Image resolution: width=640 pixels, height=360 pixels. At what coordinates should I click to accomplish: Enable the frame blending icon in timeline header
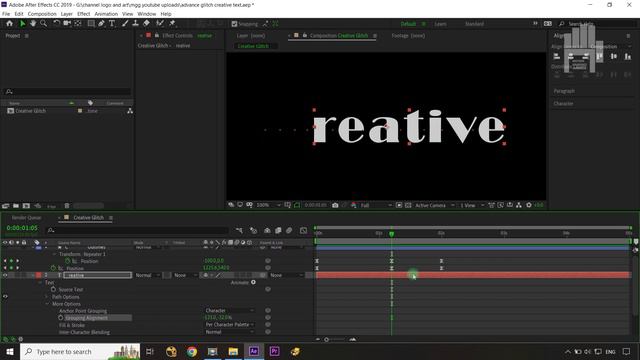[278, 231]
